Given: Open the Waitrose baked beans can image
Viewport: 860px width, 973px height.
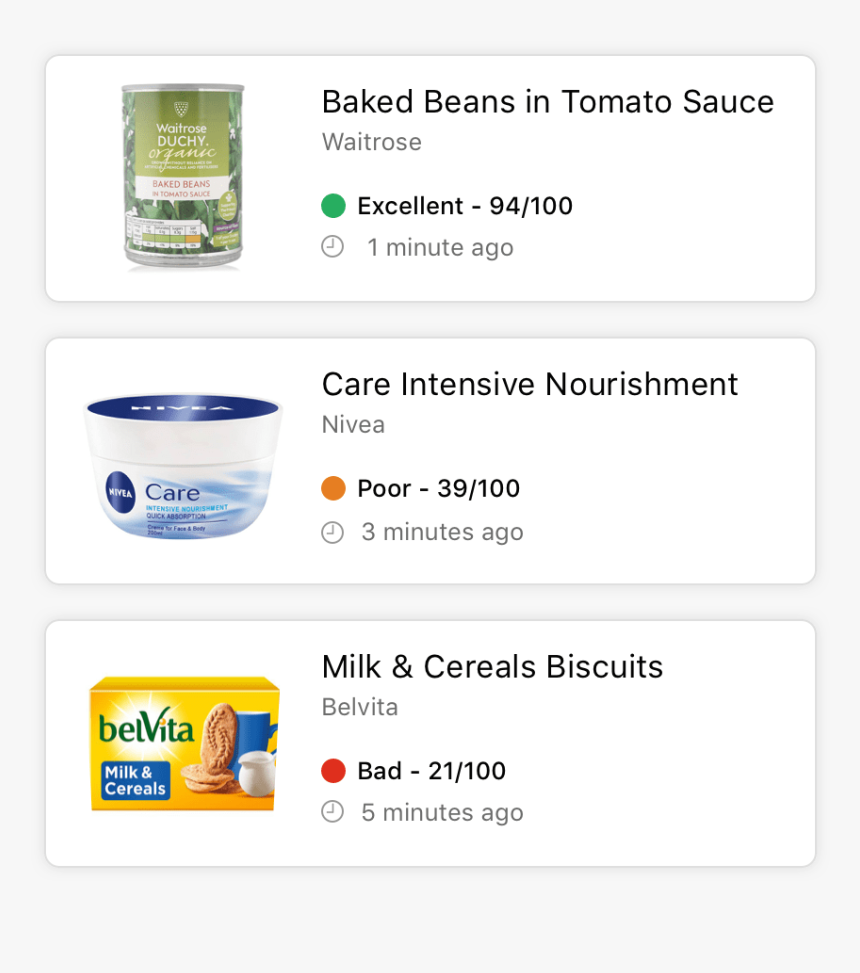Looking at the screenshot, I should click(x=182, y=177).
